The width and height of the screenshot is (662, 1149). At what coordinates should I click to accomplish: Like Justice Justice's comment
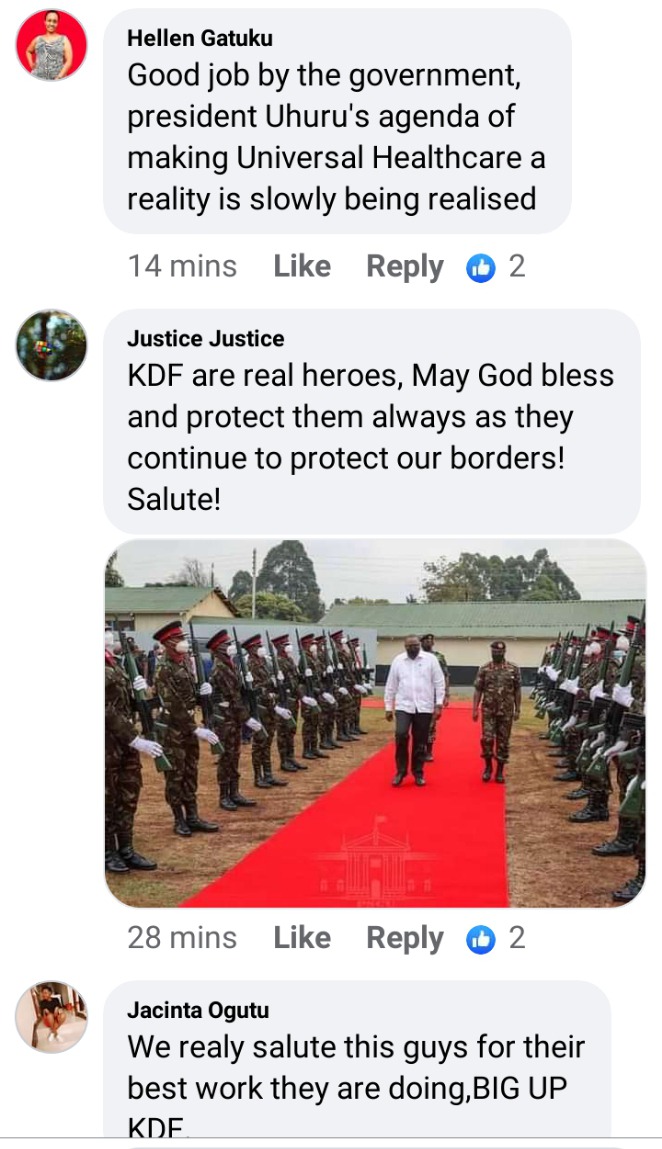(302, 937)
